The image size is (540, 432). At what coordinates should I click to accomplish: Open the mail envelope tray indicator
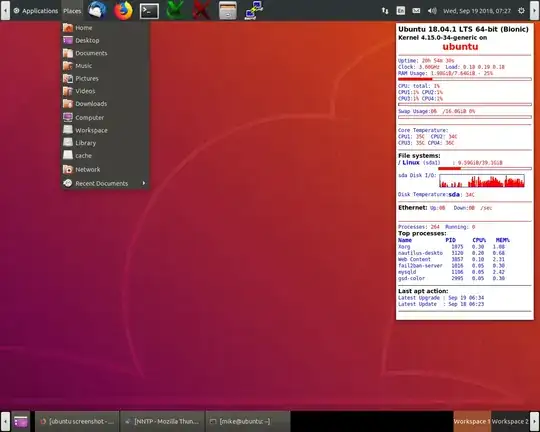416,11
